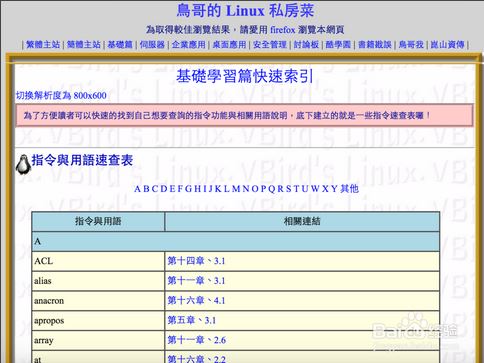Click the 基礎學習篇快速索引 page heading
The image size is (484, 363).
tap(245, 76)
